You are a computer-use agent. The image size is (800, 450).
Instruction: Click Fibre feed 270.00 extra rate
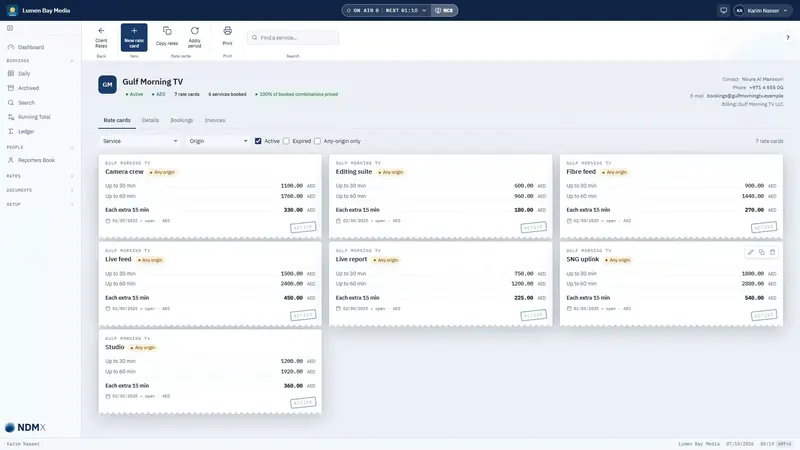point(754,210)
